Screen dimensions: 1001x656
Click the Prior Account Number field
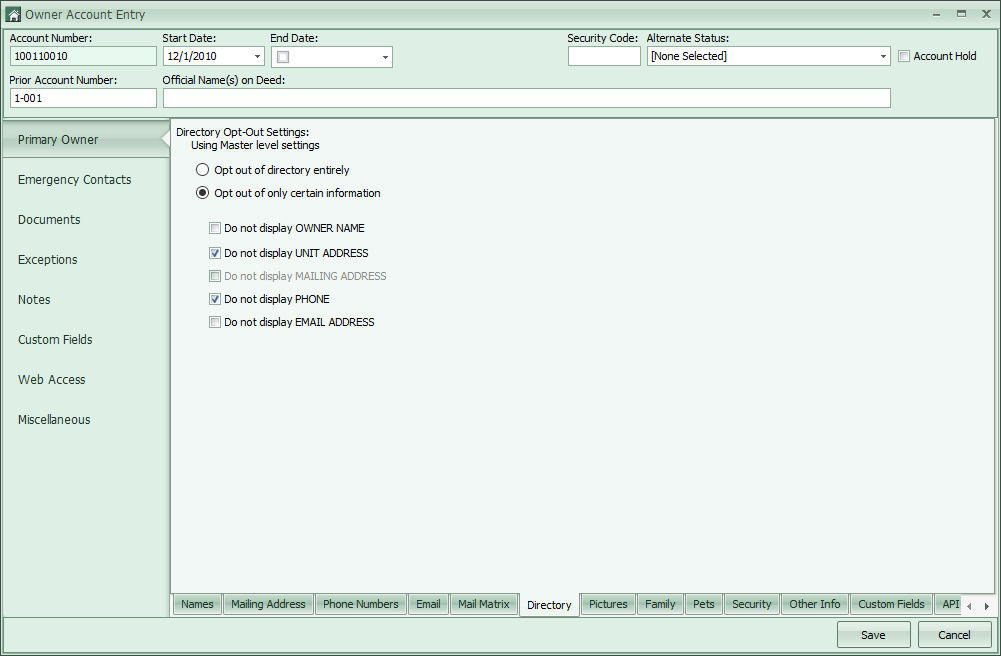[x=83, y=98]
